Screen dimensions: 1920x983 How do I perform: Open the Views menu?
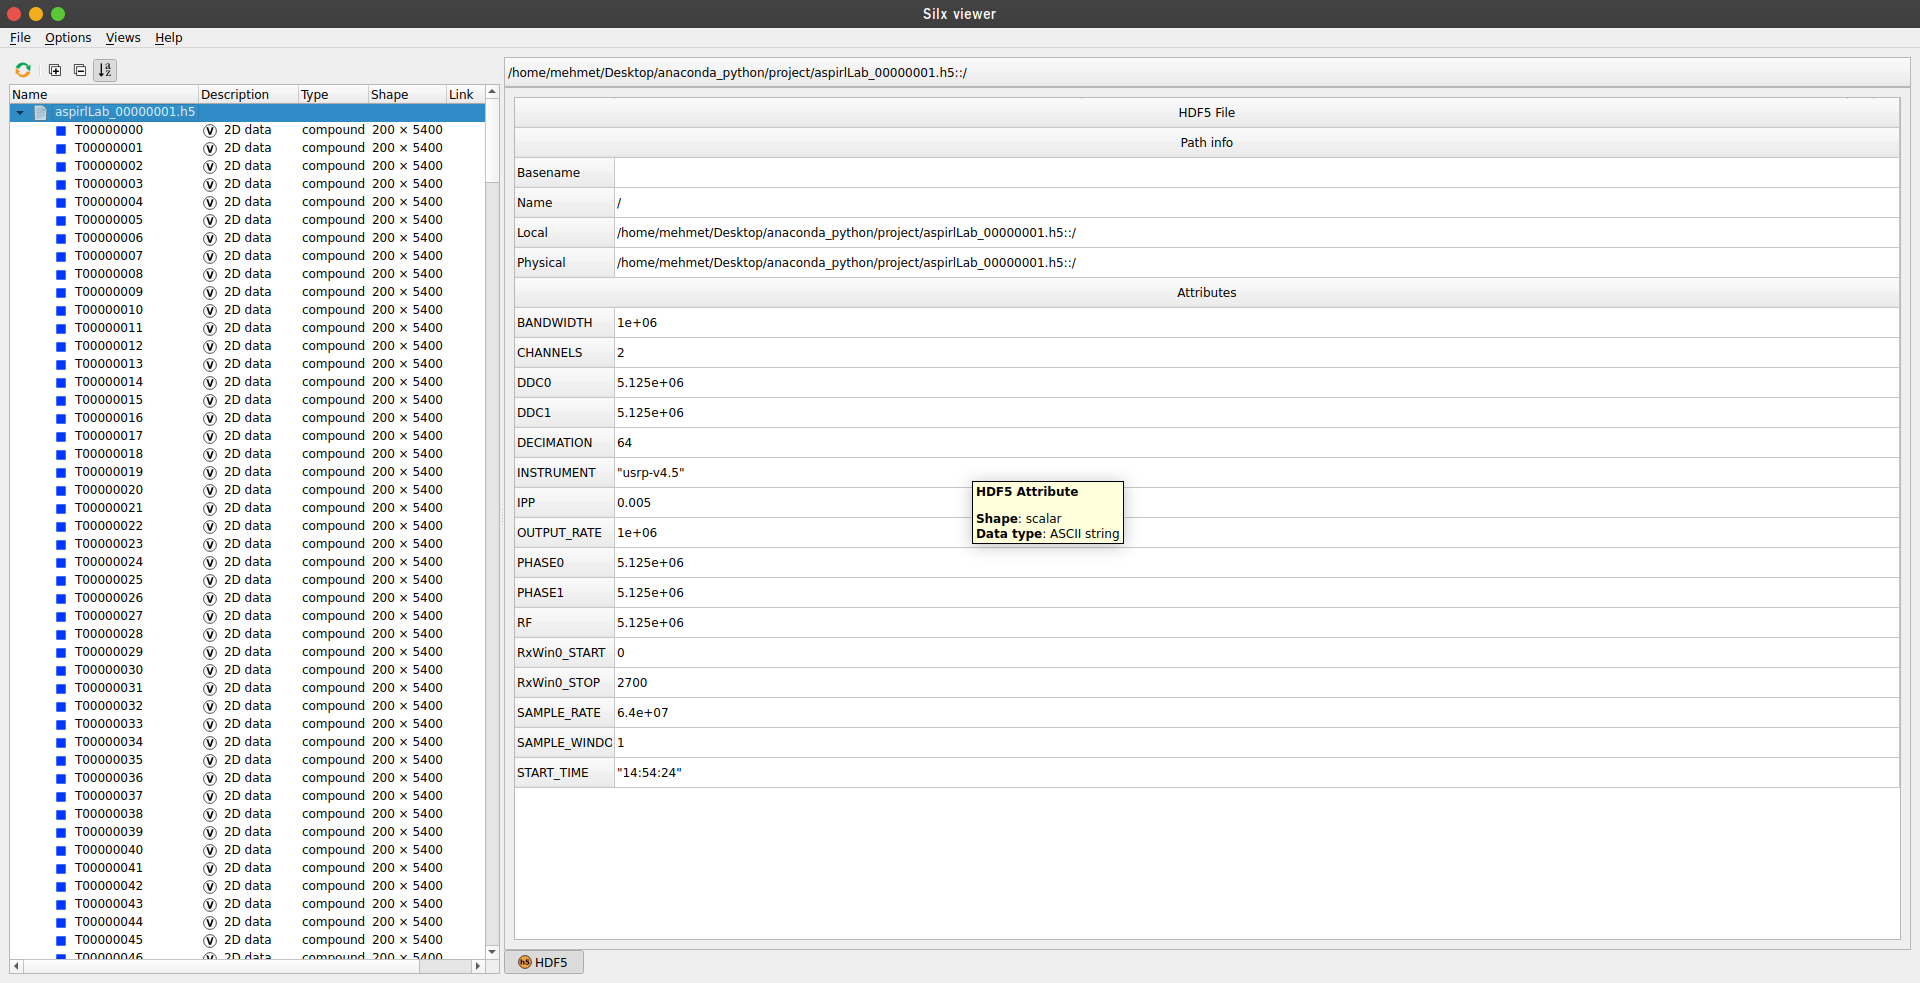pos(123,38)
